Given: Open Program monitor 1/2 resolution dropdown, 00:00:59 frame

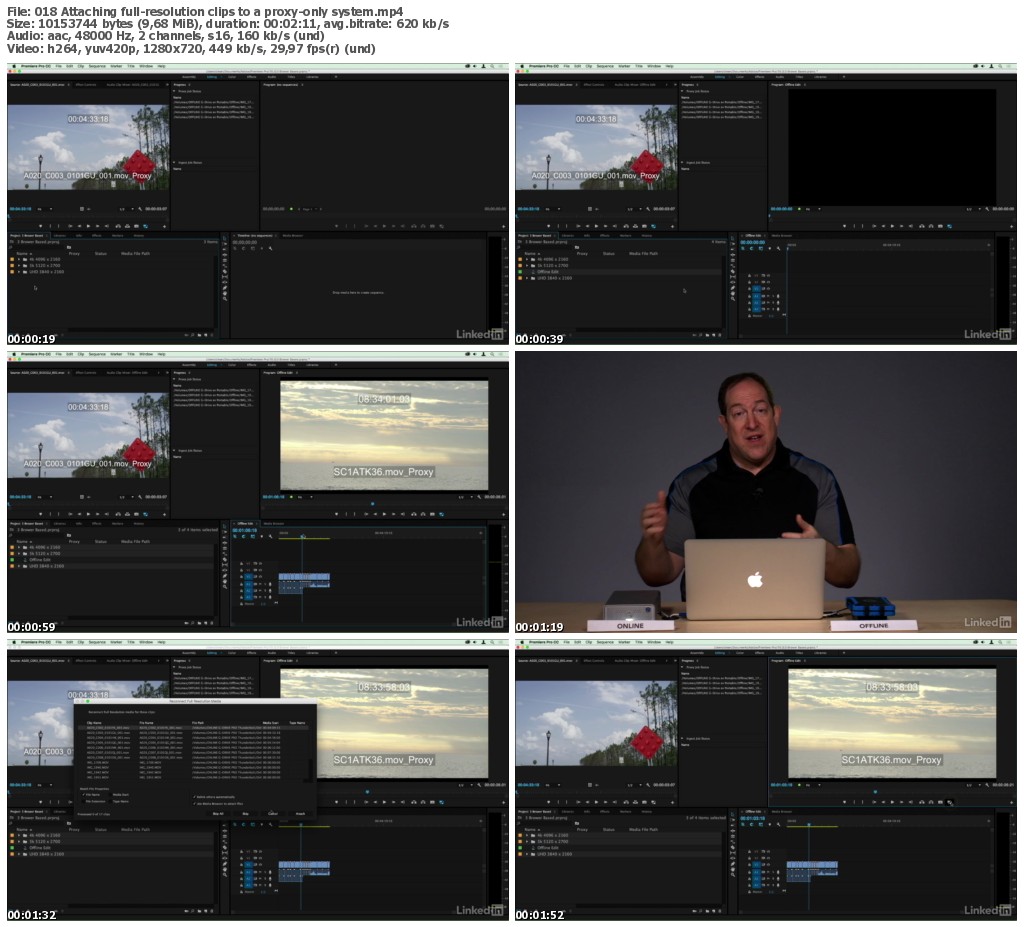Looking at the screenshot, I should (466, 497).
